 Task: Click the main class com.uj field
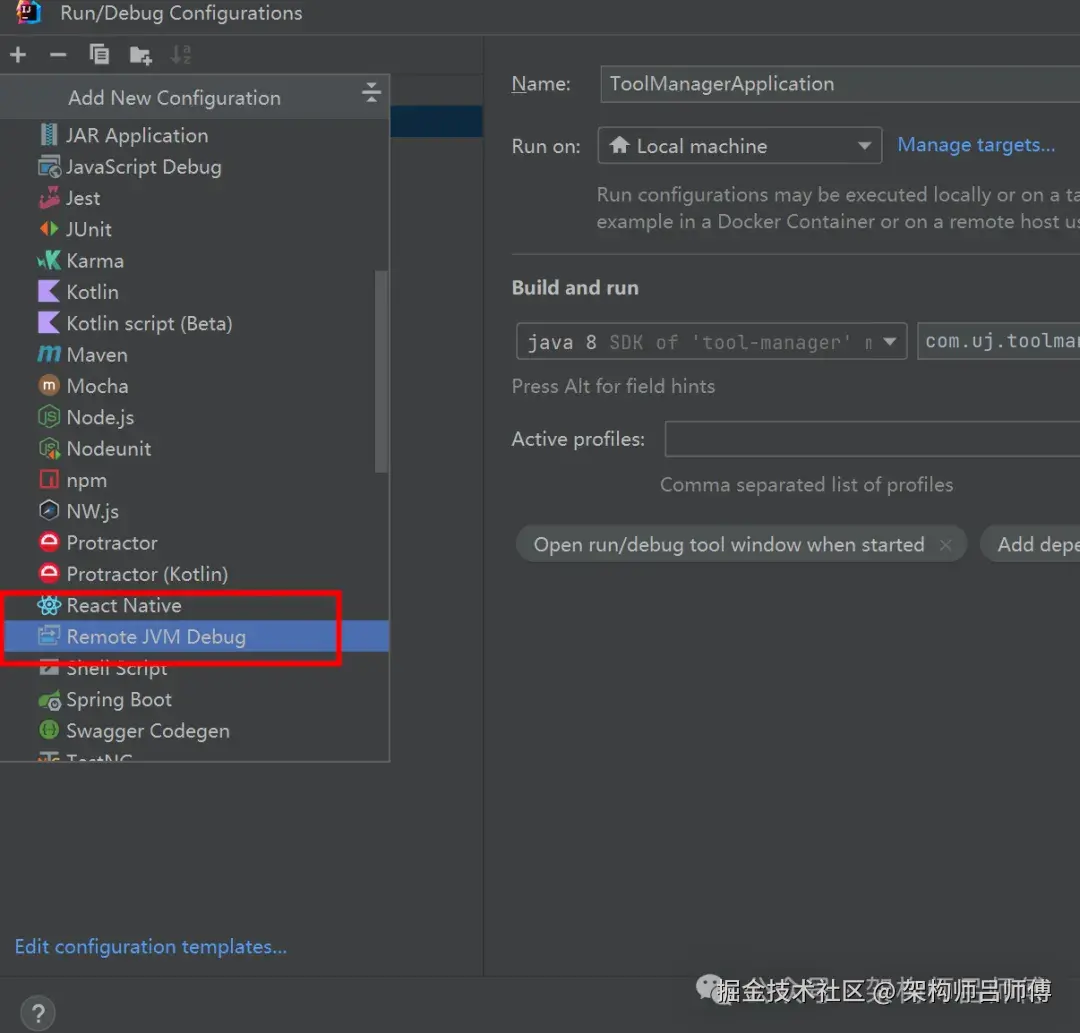tap(999, 342)
